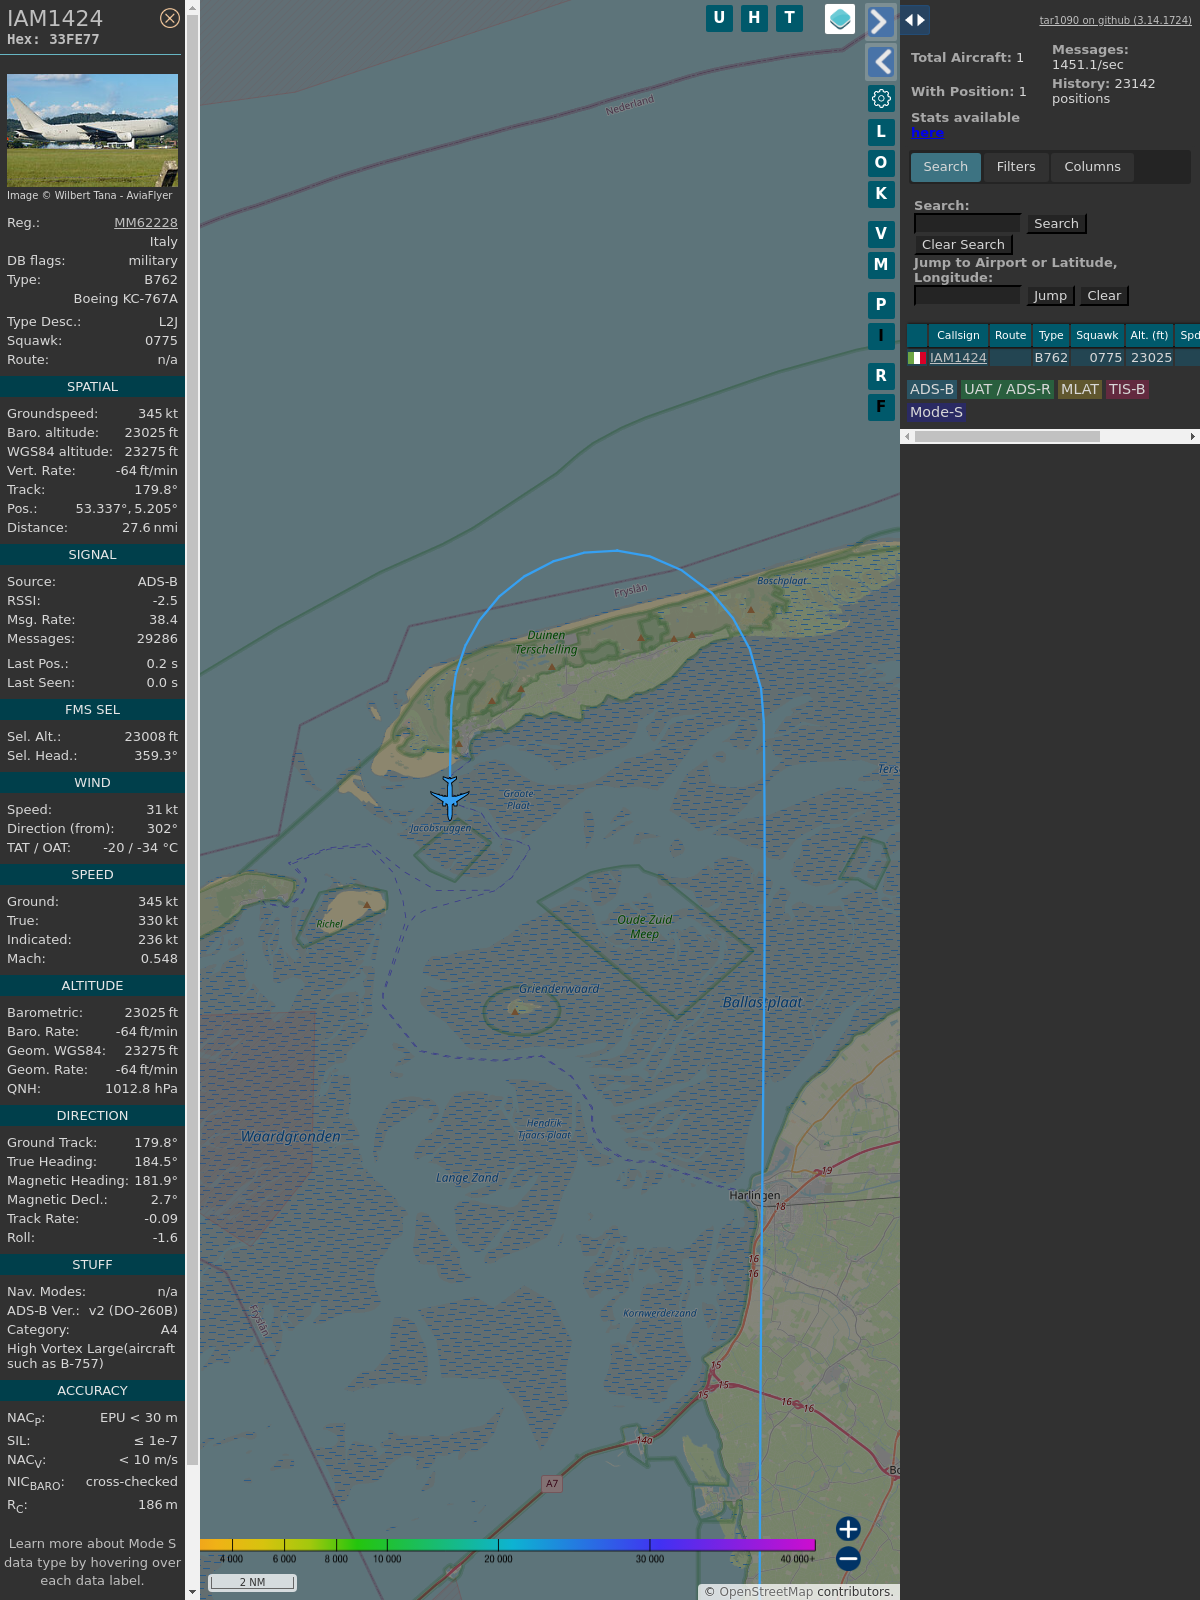Screen dimensions: 1200x1600
Task: Expand sidebar using right chevron button
Action: tap(880, 21)
